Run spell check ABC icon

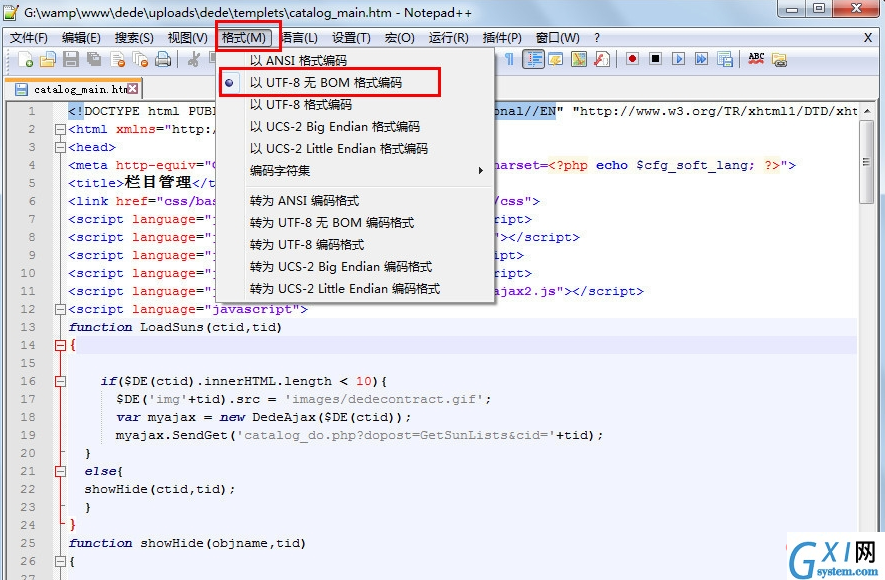[x=756, y=59]
